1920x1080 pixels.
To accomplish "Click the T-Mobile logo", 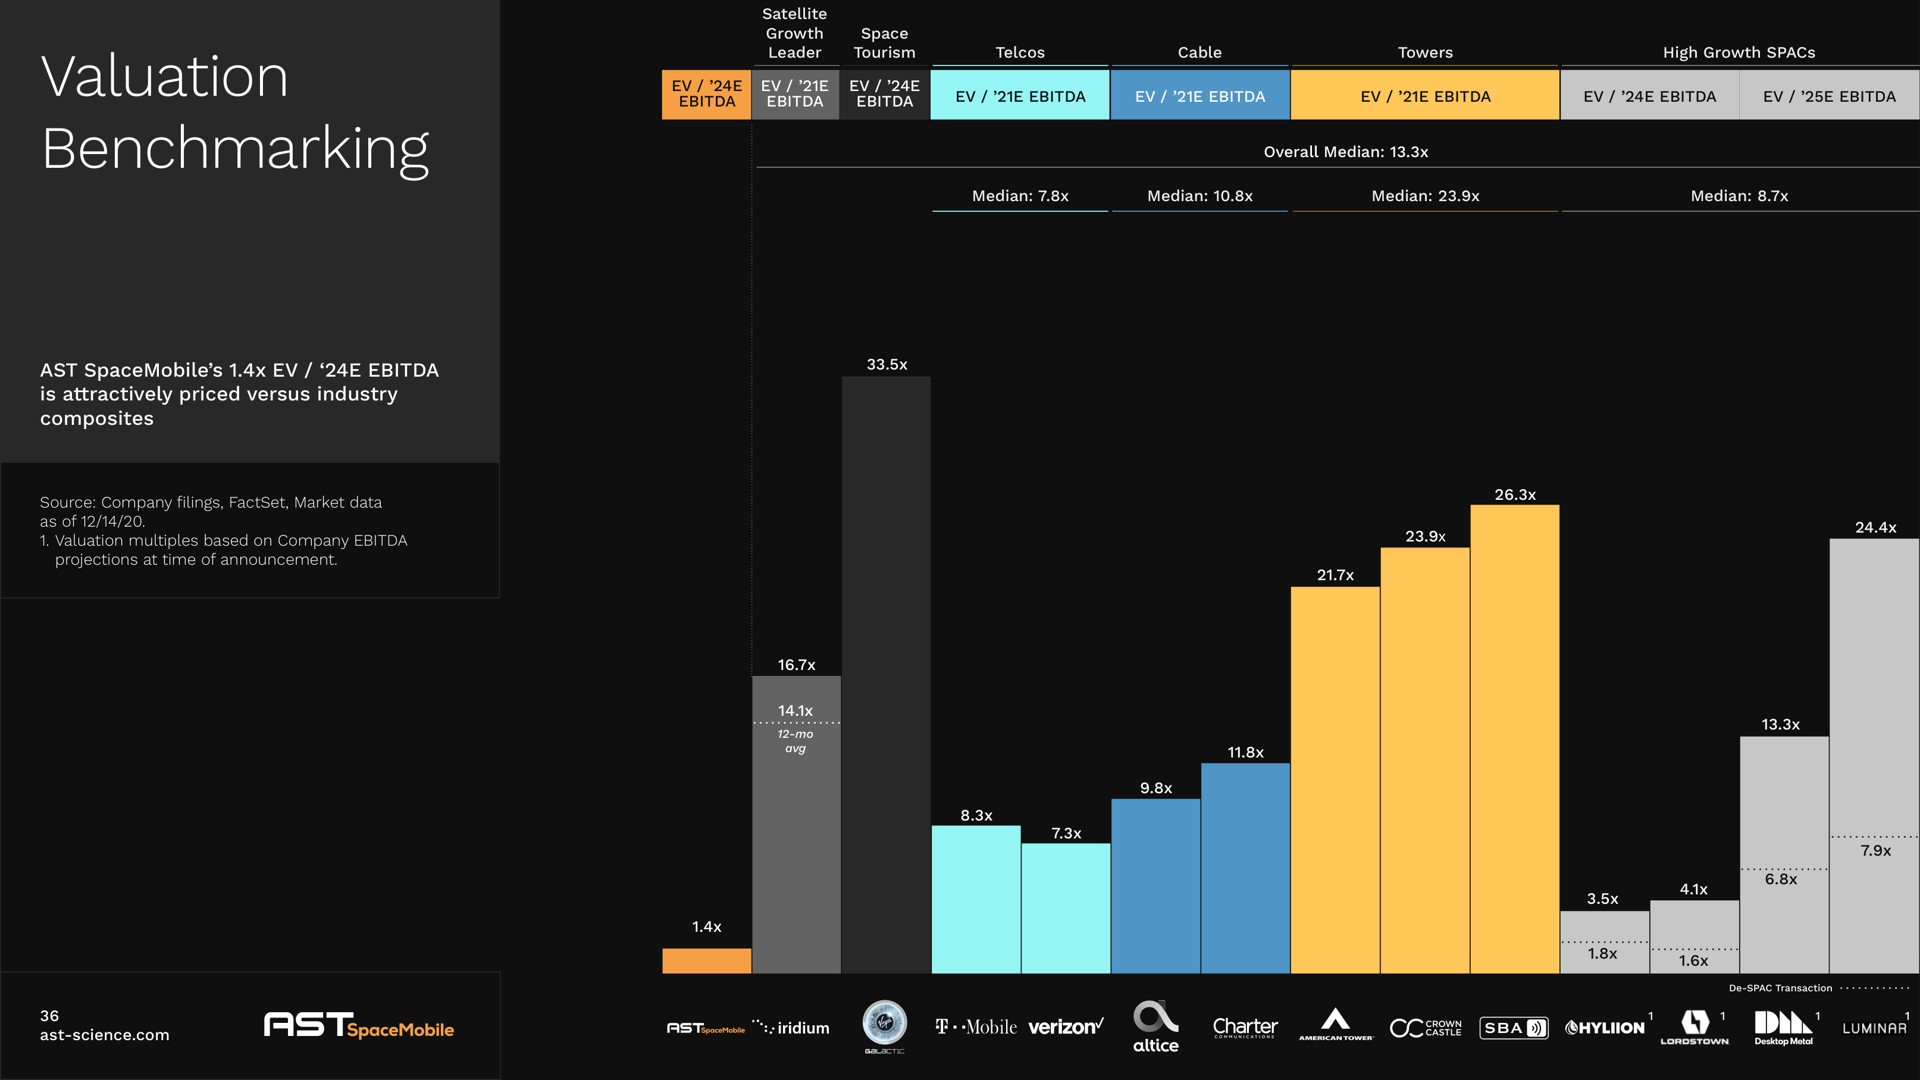I will pos(976,1027).
